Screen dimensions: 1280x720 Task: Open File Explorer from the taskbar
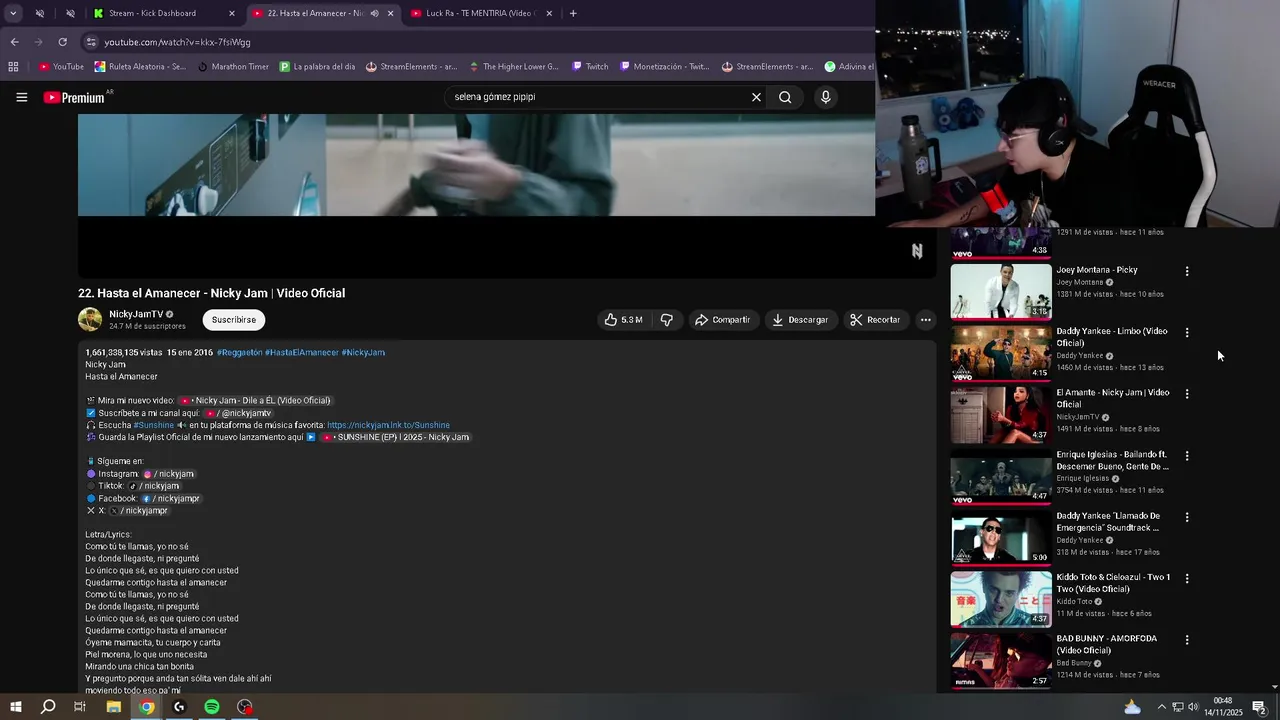pos(114,707)
